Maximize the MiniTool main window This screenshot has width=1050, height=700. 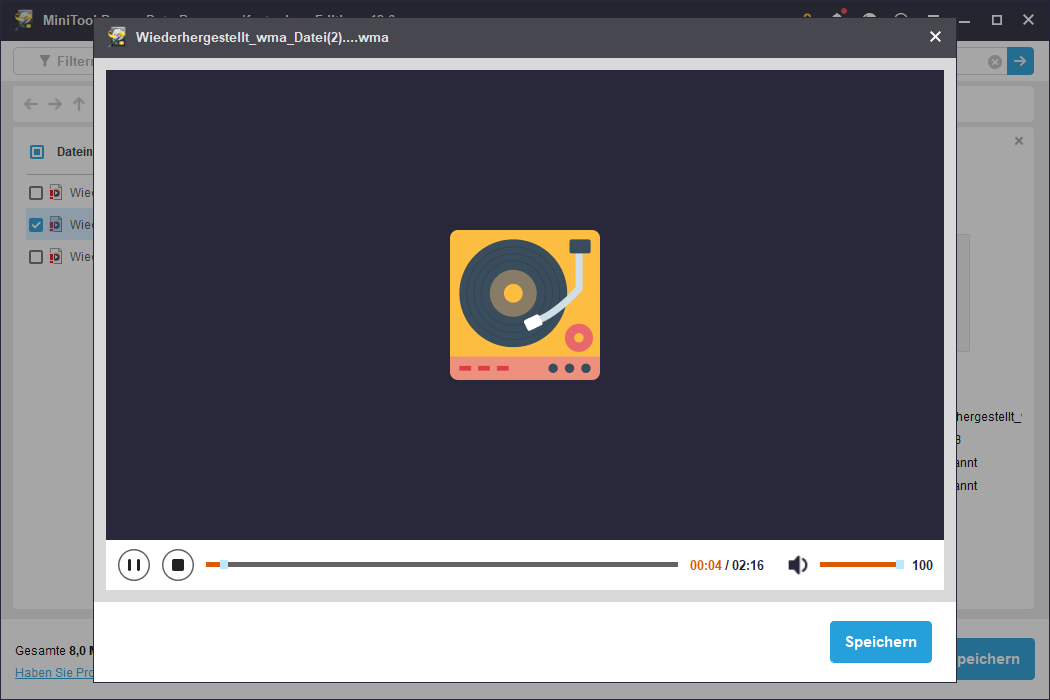point(996,20)
